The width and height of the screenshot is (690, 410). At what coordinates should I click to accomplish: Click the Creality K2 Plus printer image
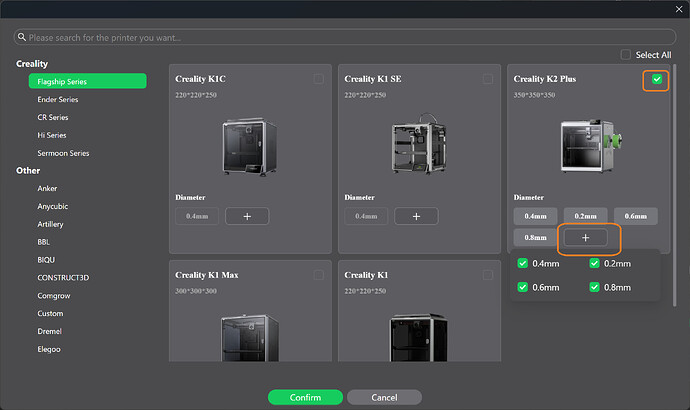pos(591,146)
